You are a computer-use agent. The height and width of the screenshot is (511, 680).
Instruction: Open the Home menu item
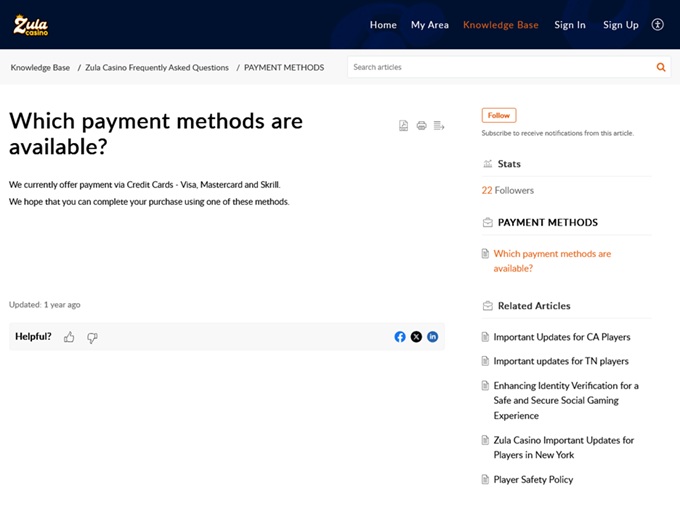click(383, 25)
